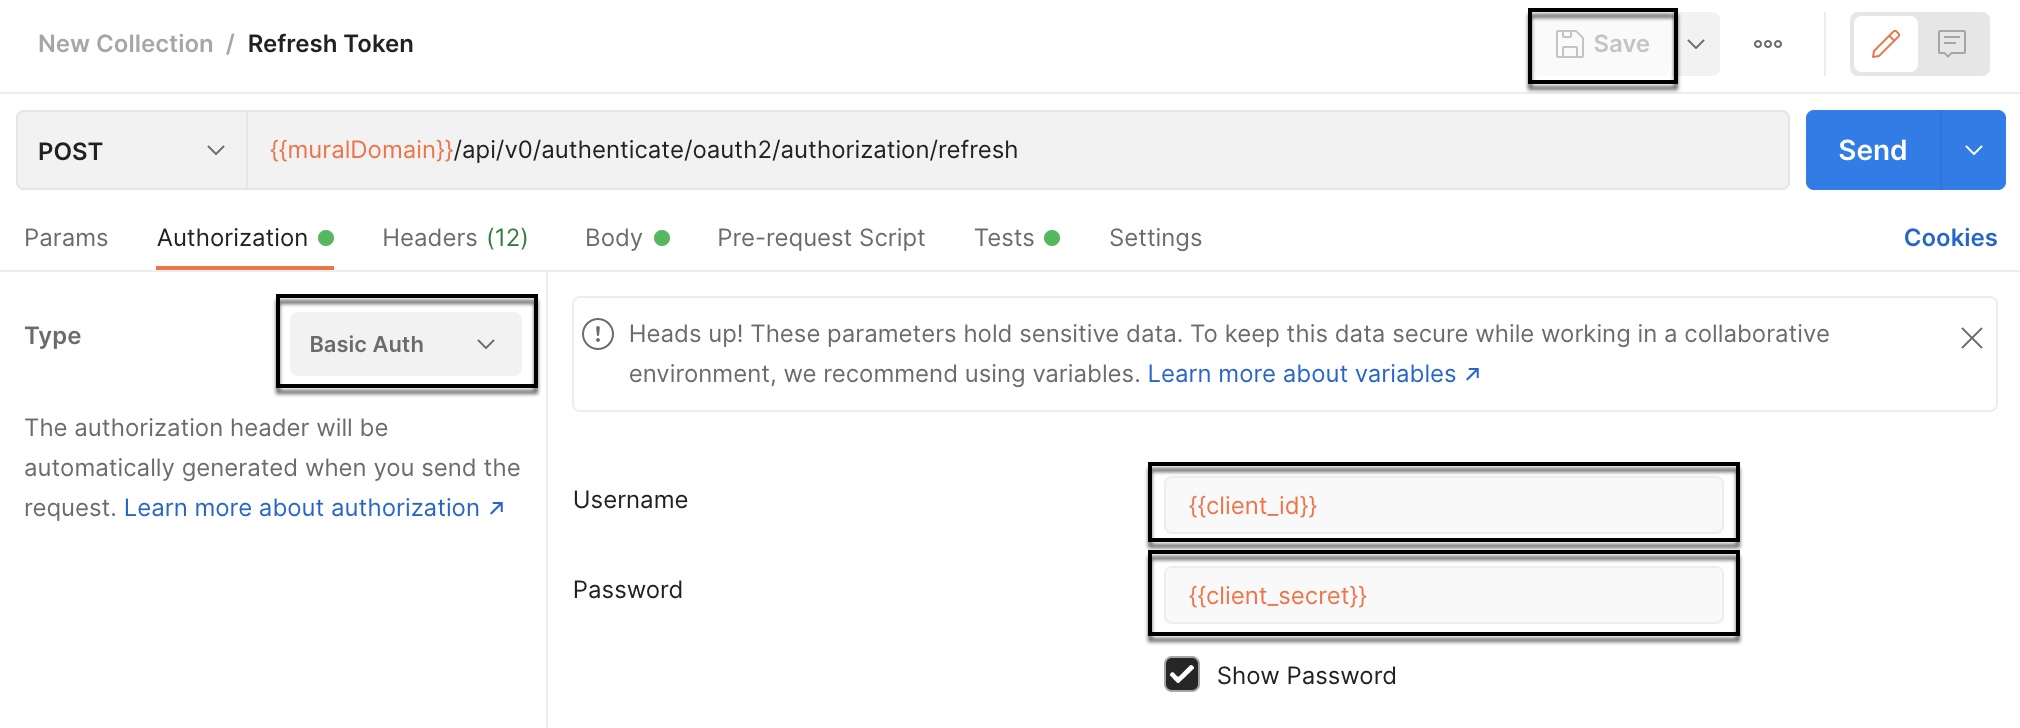The image size is (2020, 728).
Task: Click the blue Send button
Action: (x=1872, y=150)
